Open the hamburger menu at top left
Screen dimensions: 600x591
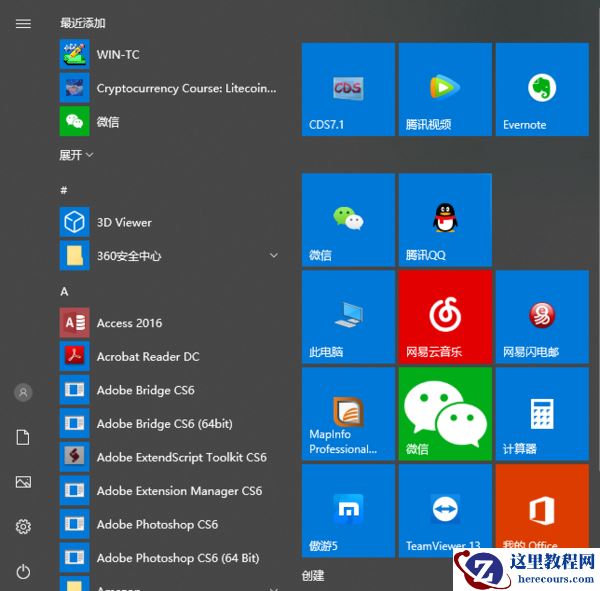[23, 24]
